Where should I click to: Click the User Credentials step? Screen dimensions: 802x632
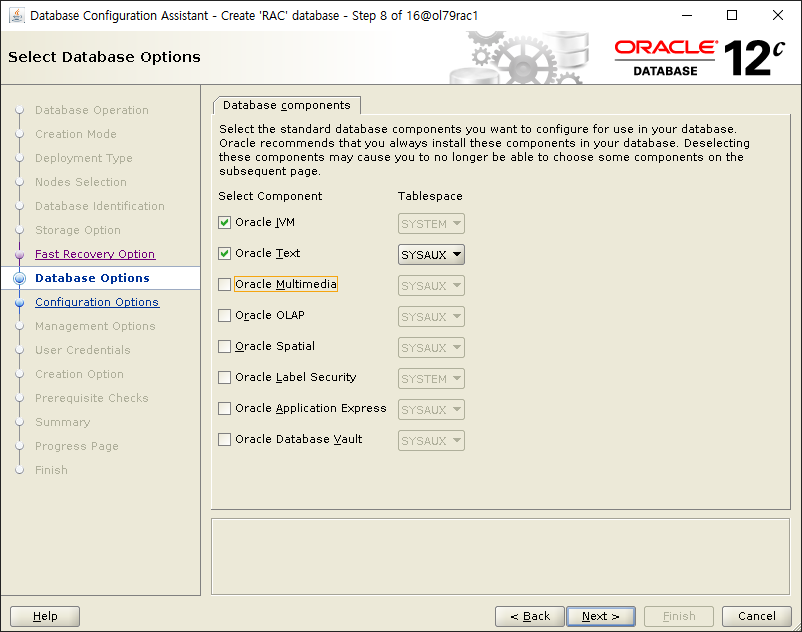pos(83,350)
